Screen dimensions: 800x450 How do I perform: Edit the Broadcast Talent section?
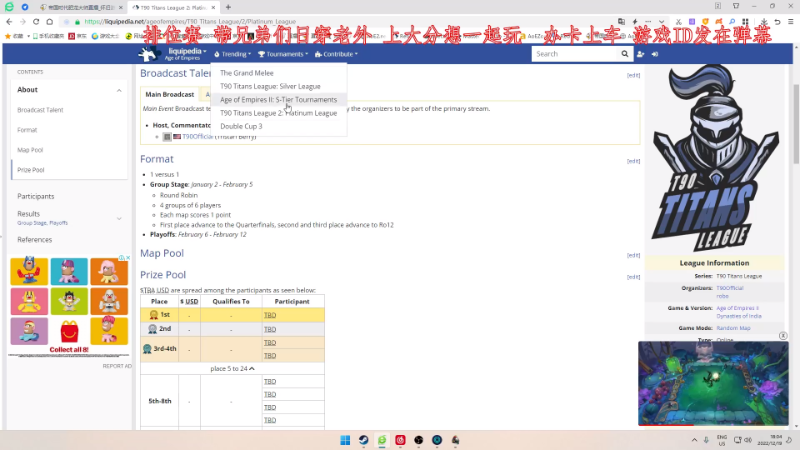pyautogui.click(x=633, y=75)
